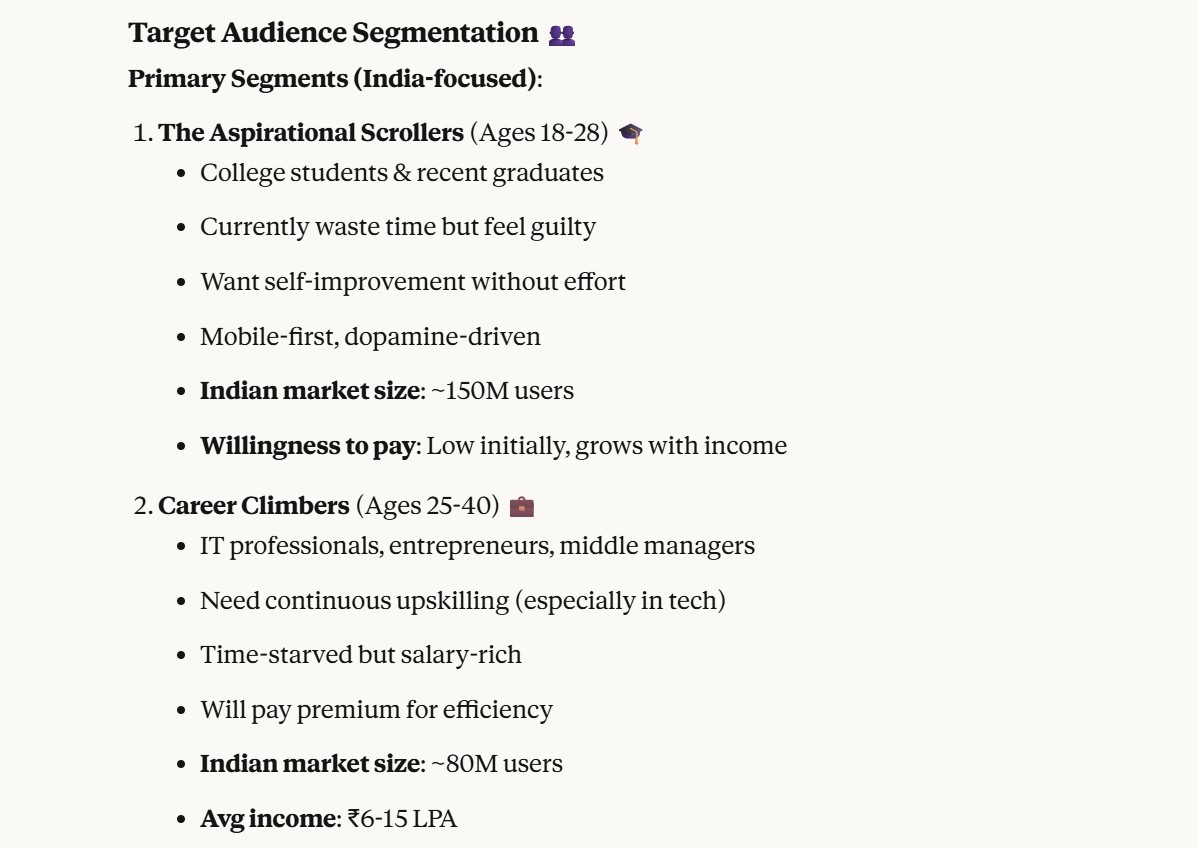
Task: Click the 'Currently waste time but feel guilty' line
Action: tap(397, 227)
